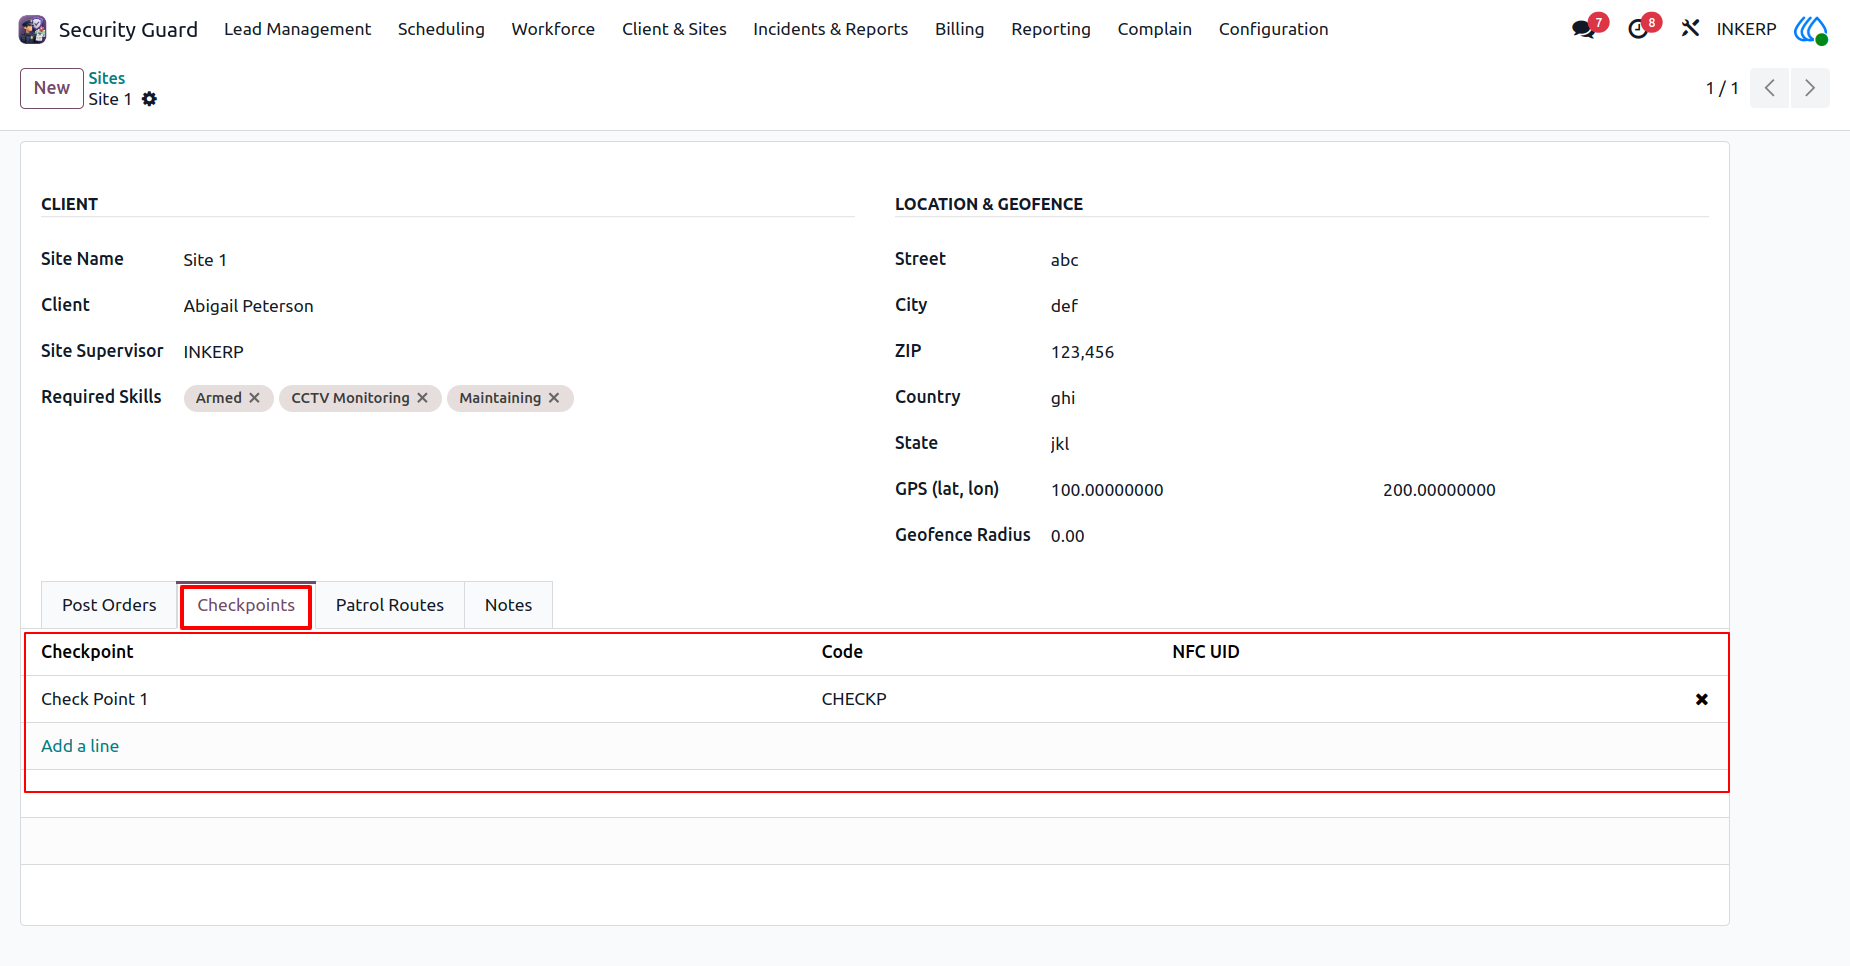Remove the Maintaining skill tag
The width and height of the screenshot is (1850, 966).
(x=554, y=398)
